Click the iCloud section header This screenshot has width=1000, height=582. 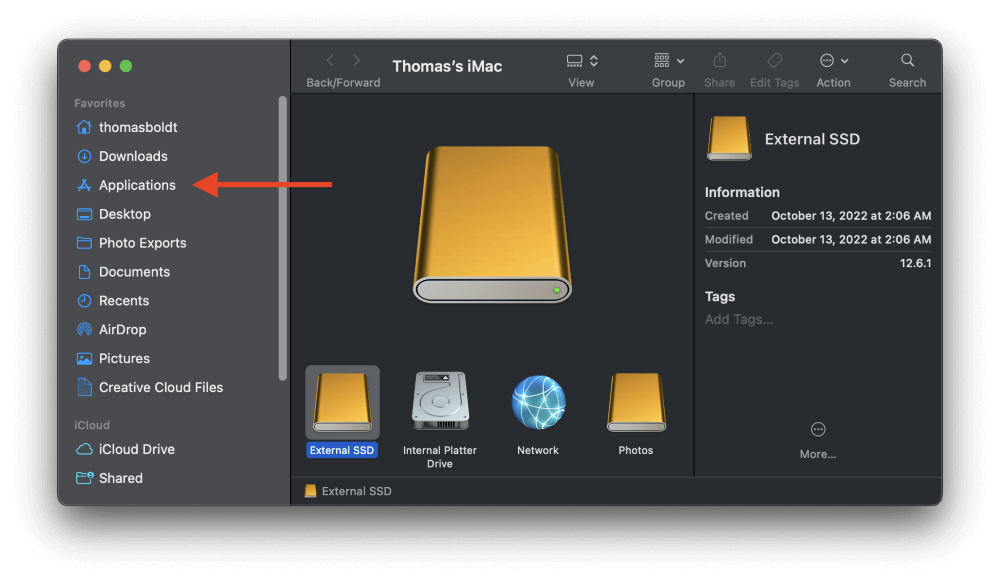pos(92,425)
